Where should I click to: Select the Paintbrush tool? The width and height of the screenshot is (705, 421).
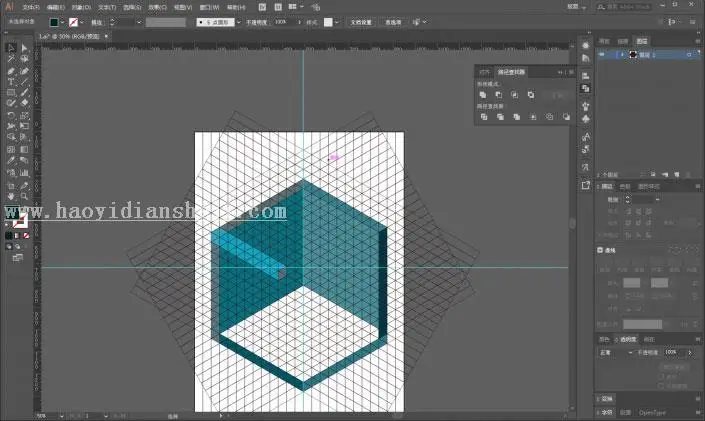pyautogui.click(x=24, y=93)
